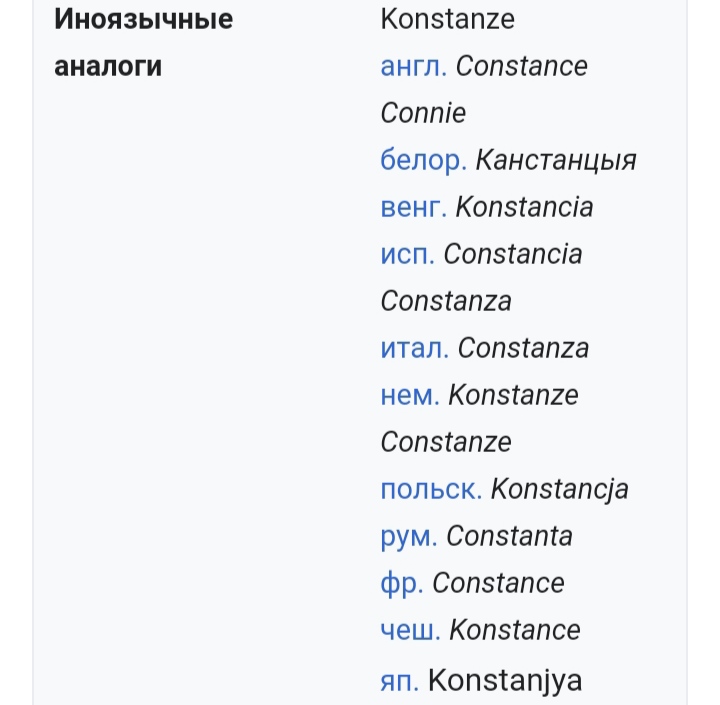The height and width of the screenshot is (705, 720).
Task: Click the Japanese name Konstanjya
Action: point(504,681)
